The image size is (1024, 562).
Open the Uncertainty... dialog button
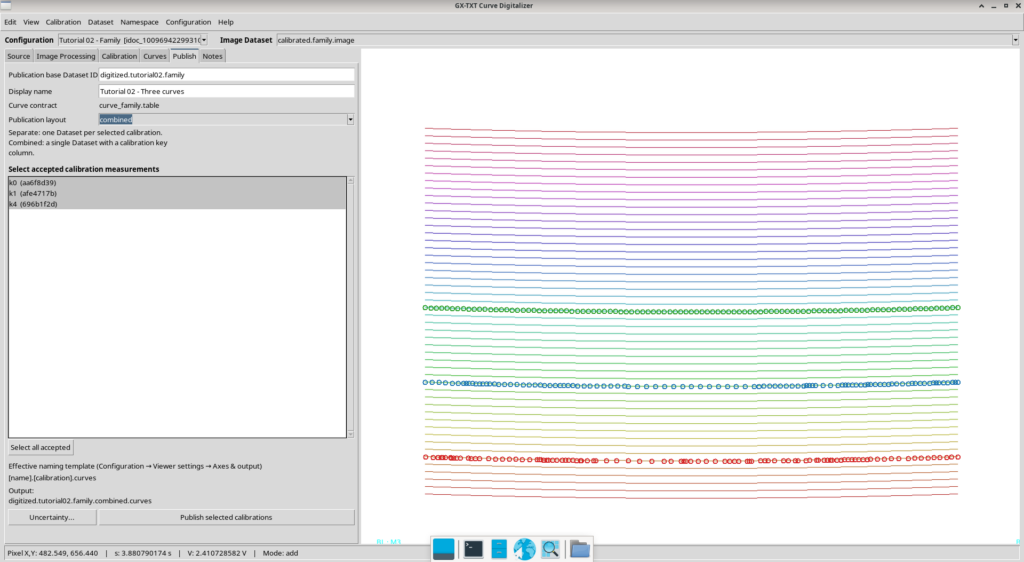click(x=52, y=518)
